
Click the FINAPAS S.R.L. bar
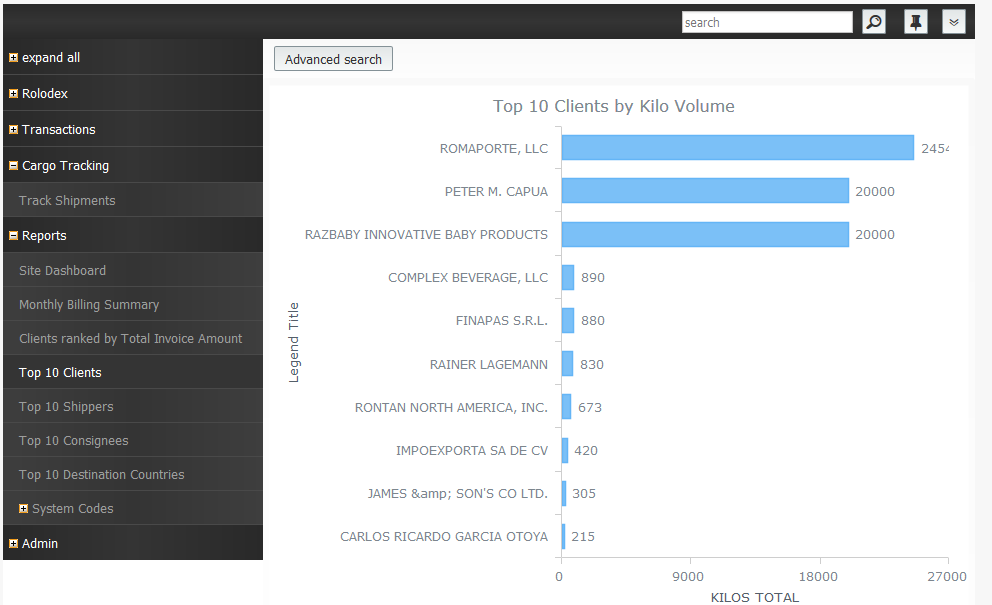click(568, 320)
